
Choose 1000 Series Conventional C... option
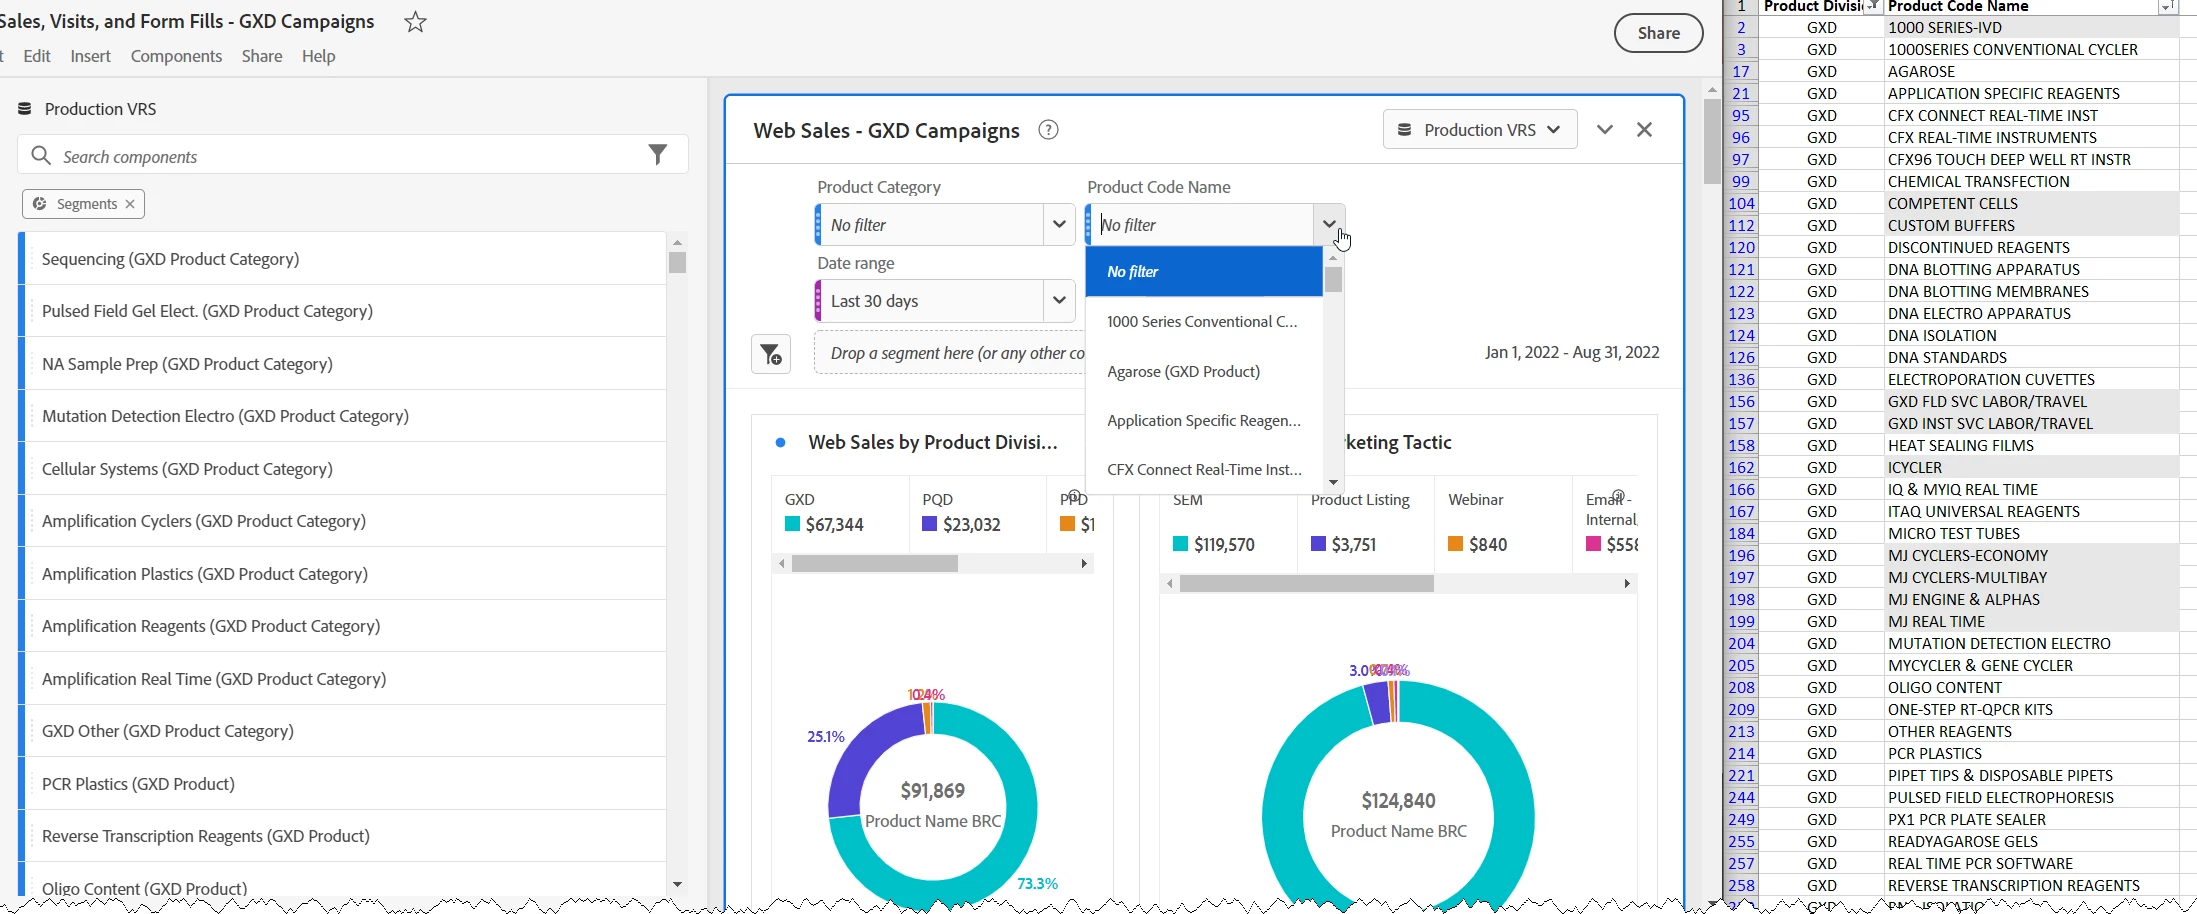[x=1204, y=322]
